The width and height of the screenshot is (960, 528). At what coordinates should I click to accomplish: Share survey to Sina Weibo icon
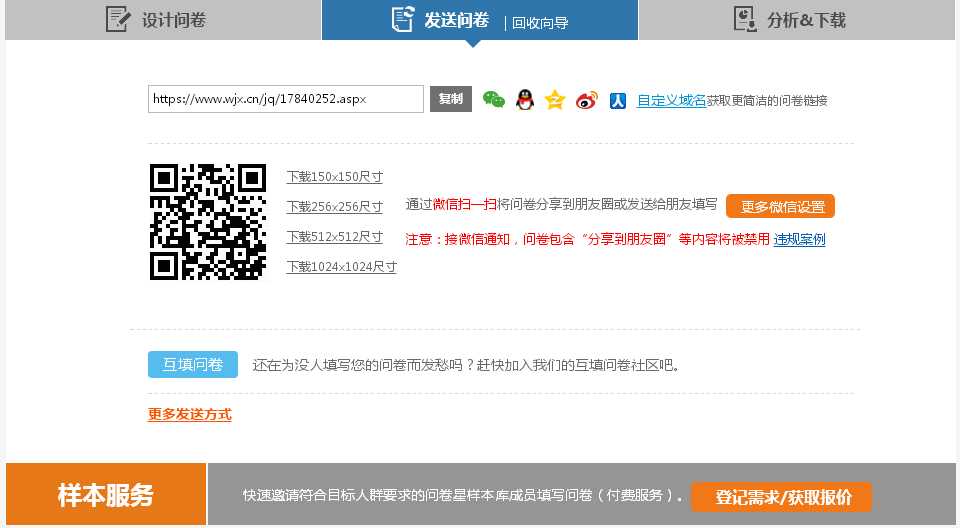pyautogui.click(x=587, y=99)
